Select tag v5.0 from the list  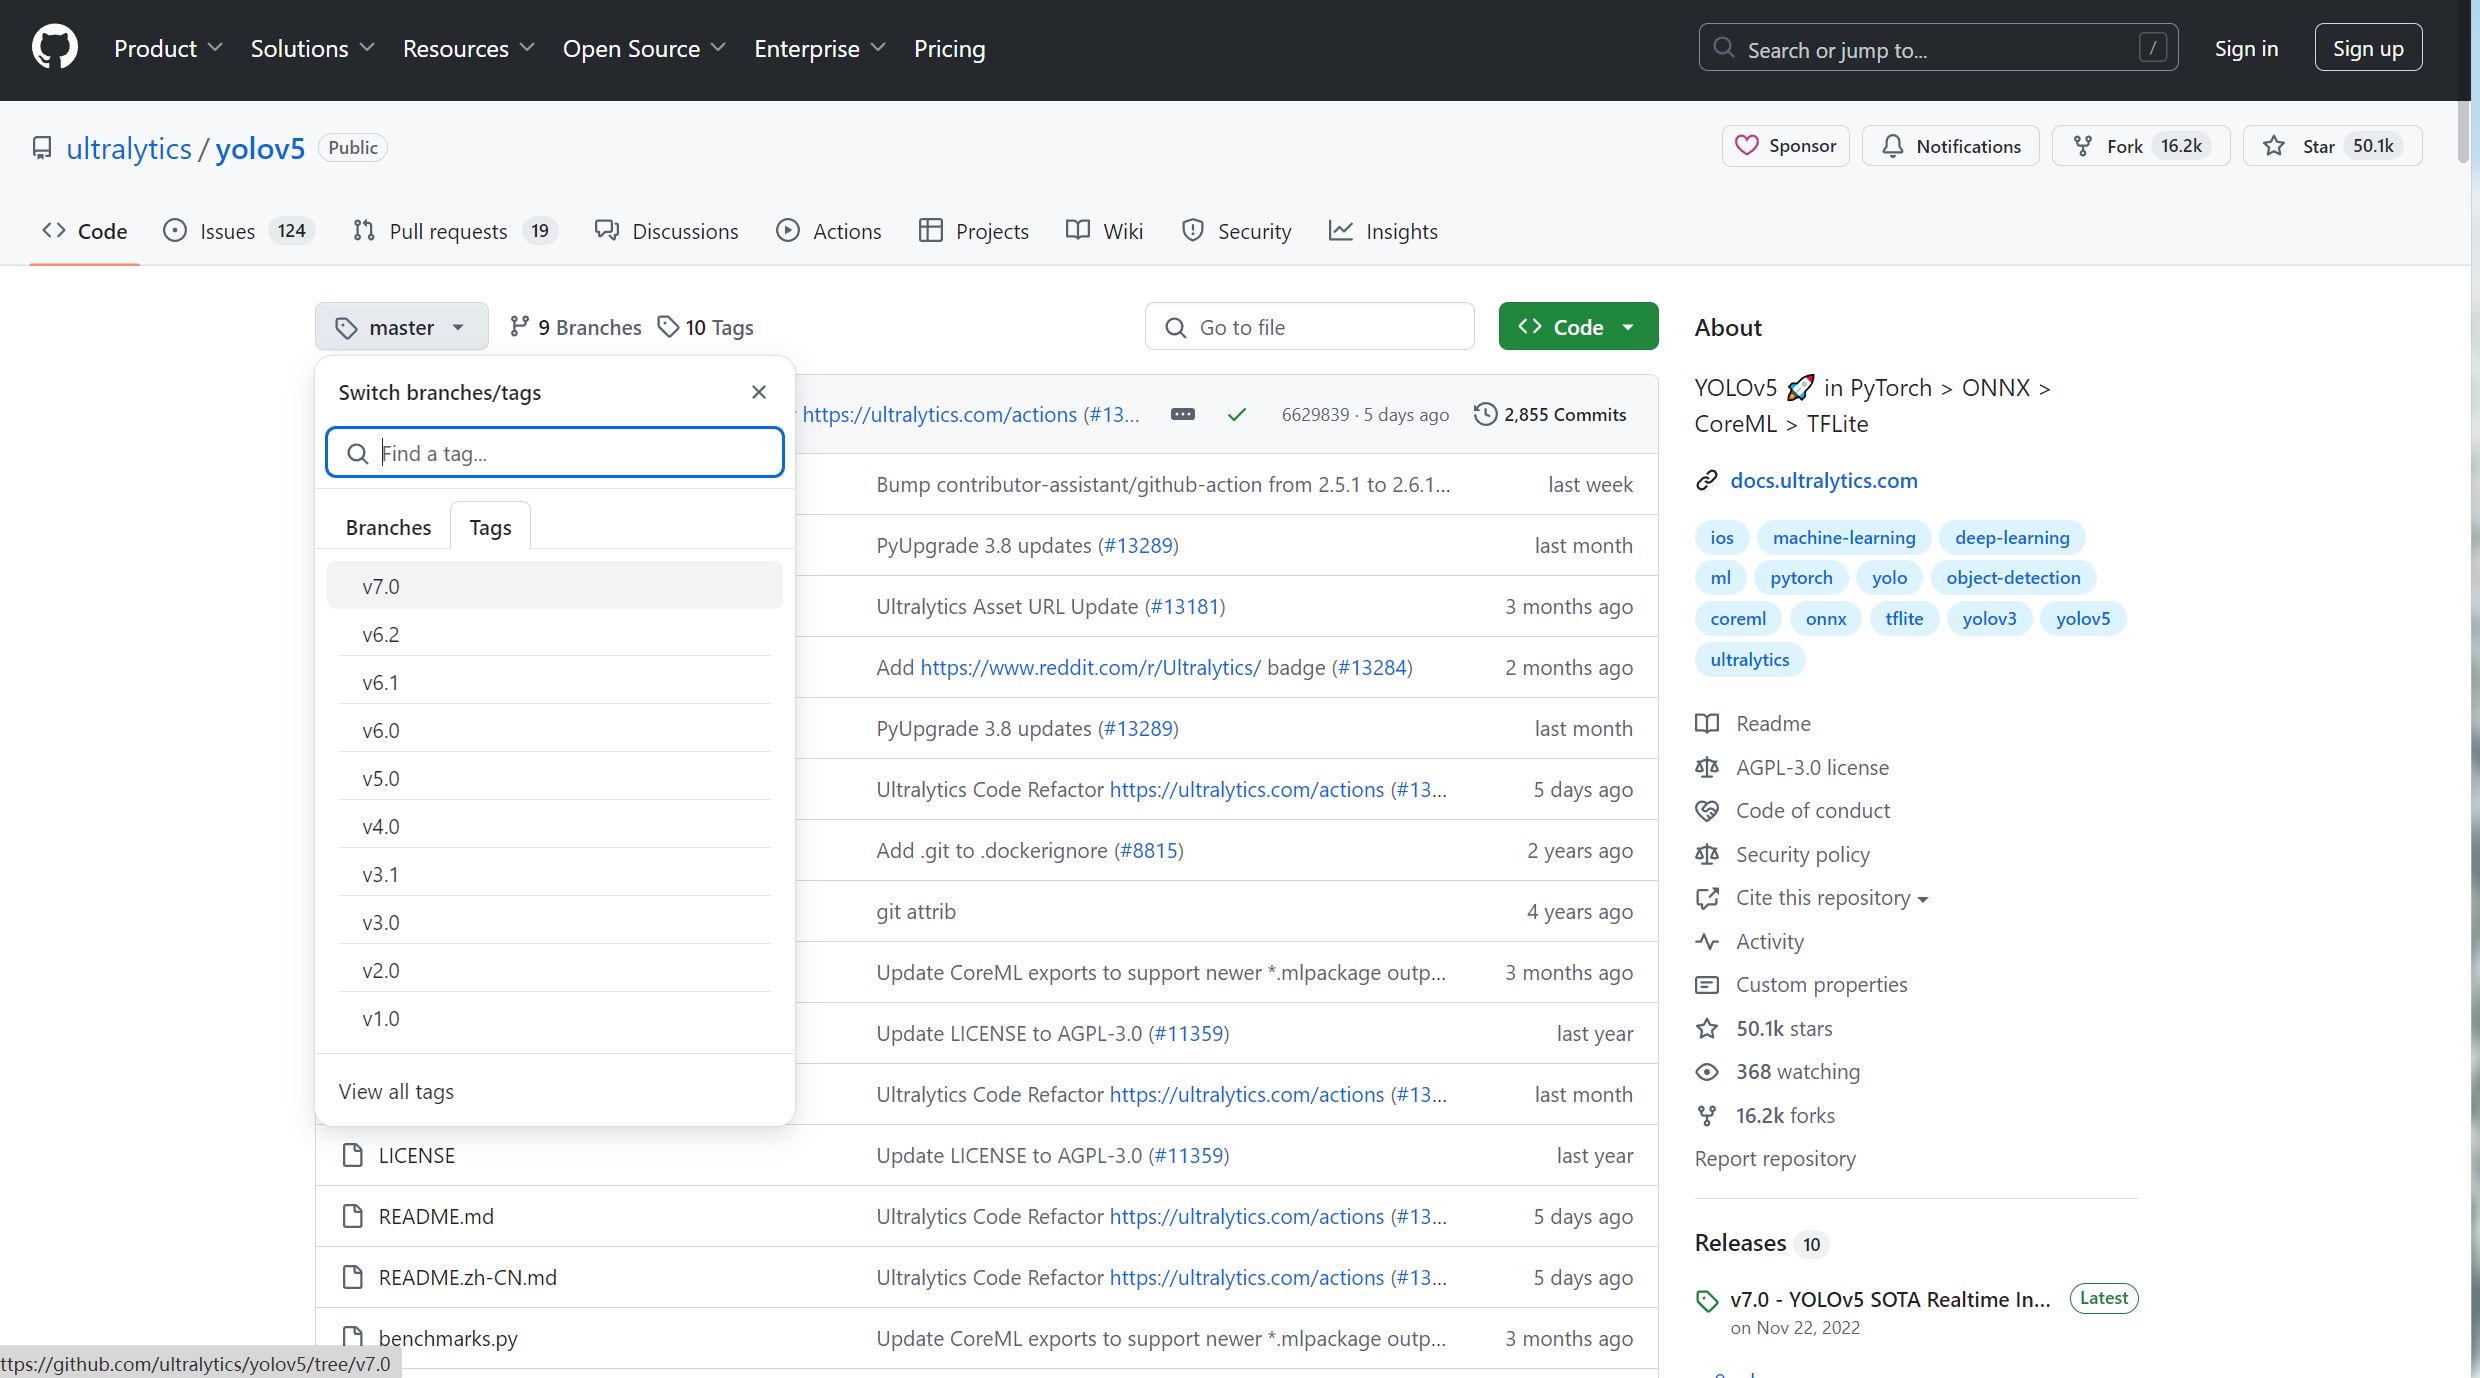554,778
